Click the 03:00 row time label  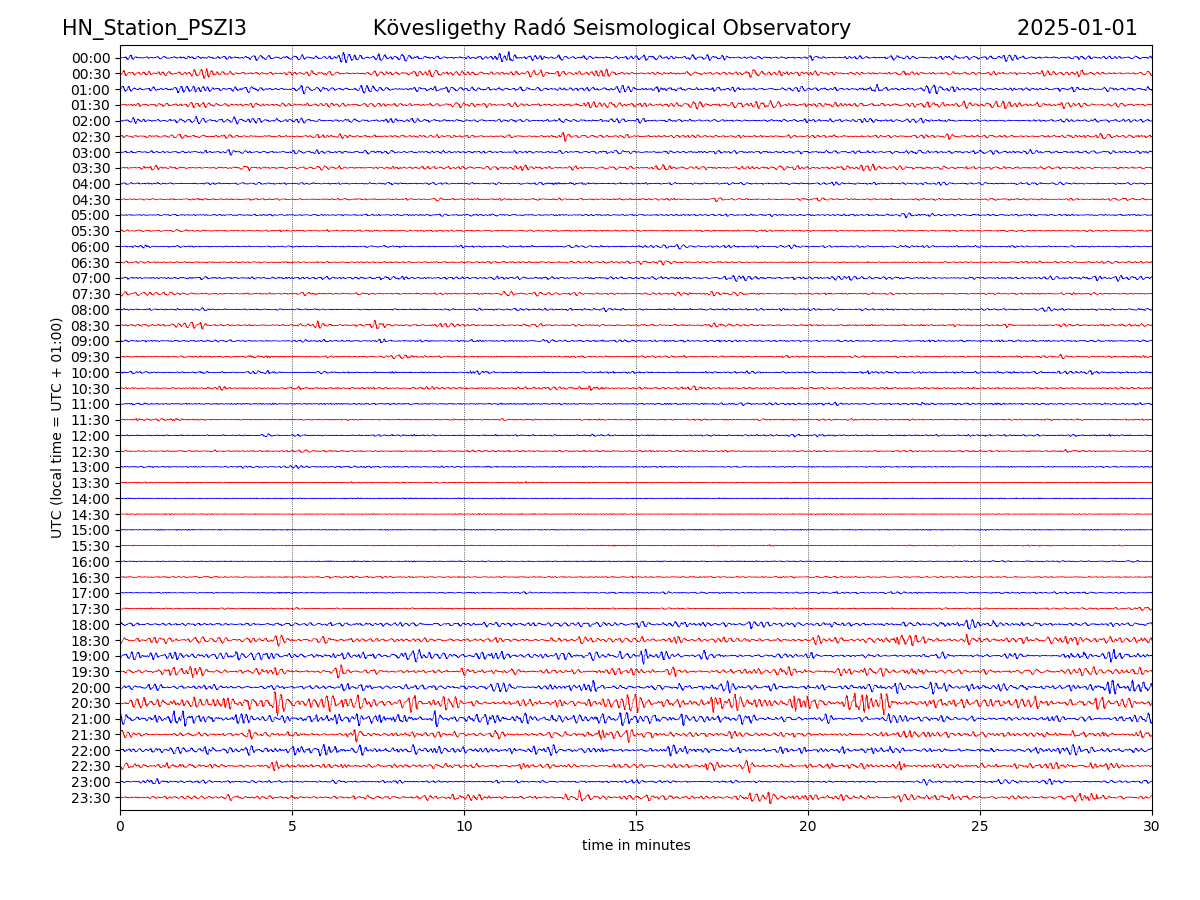(x=91, y=153)
